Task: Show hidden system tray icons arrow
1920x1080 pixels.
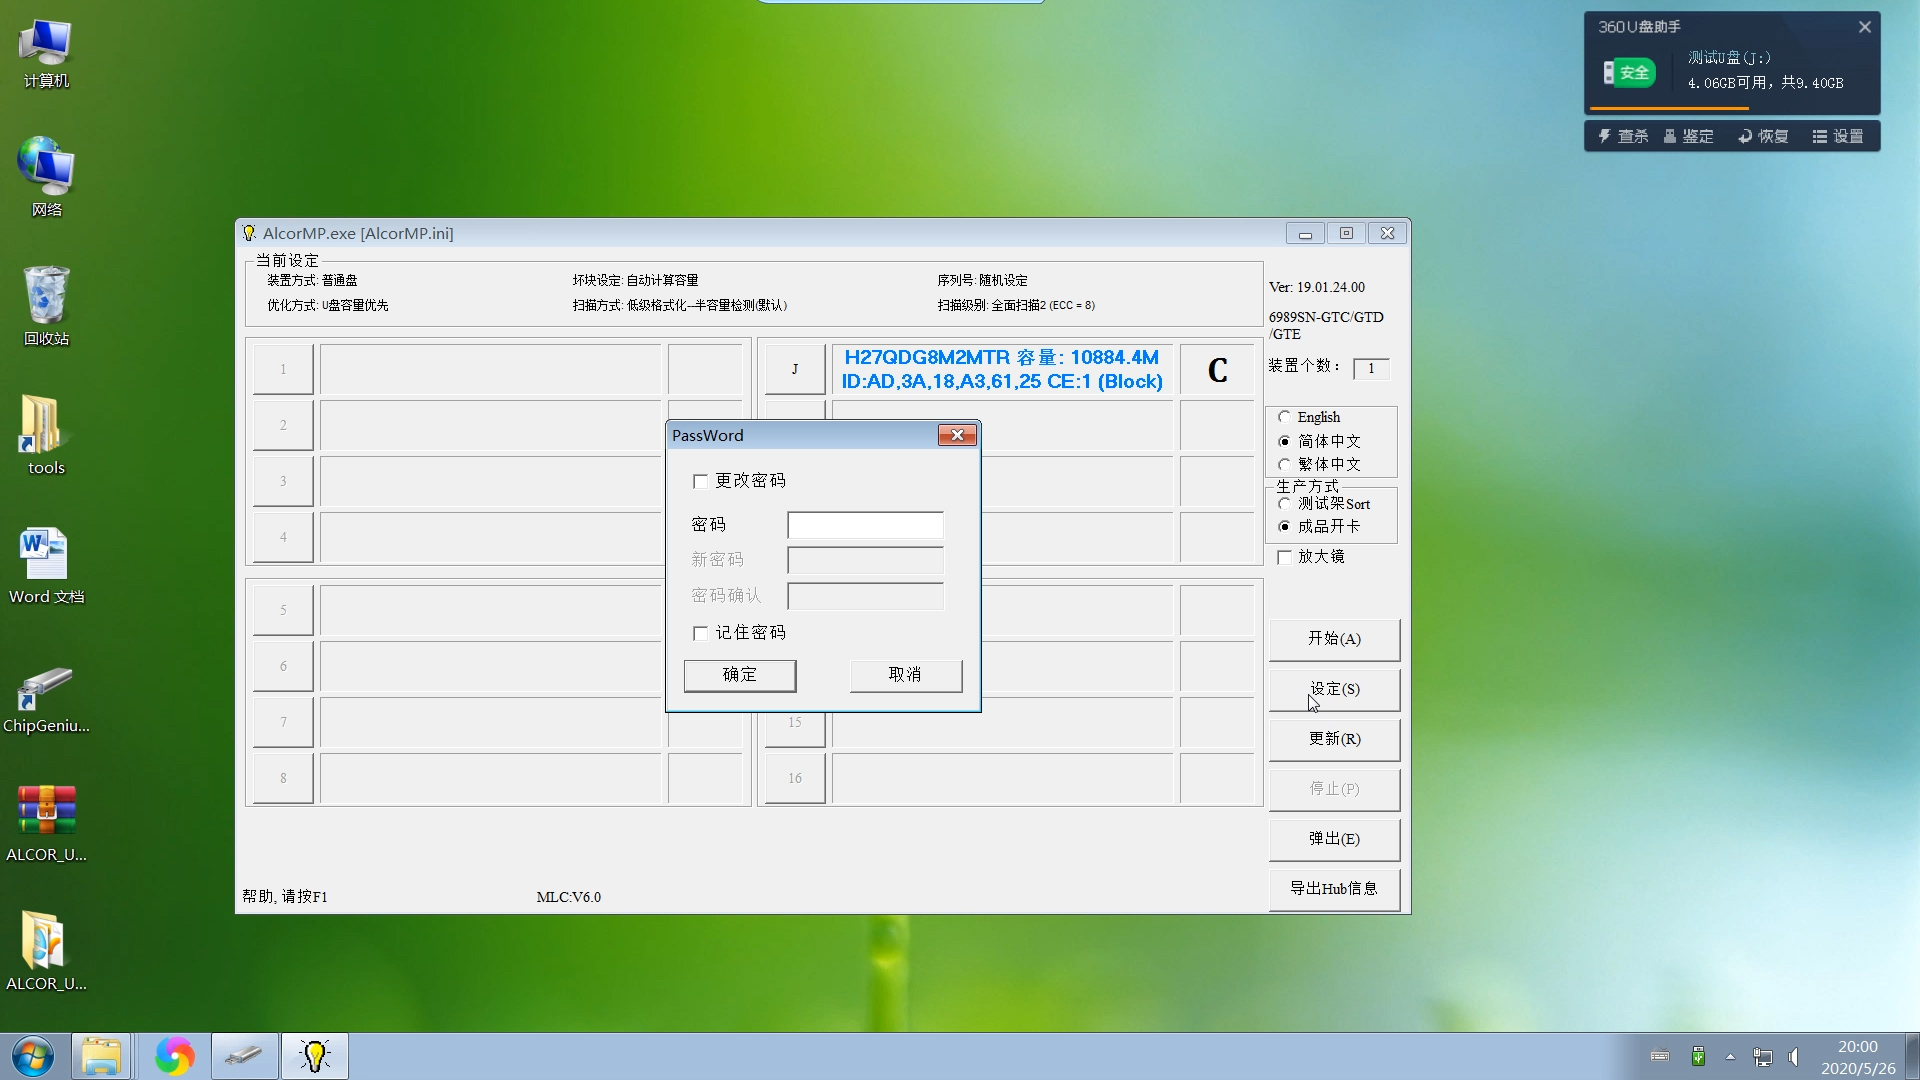Action: click(x=1730, y=1056)
